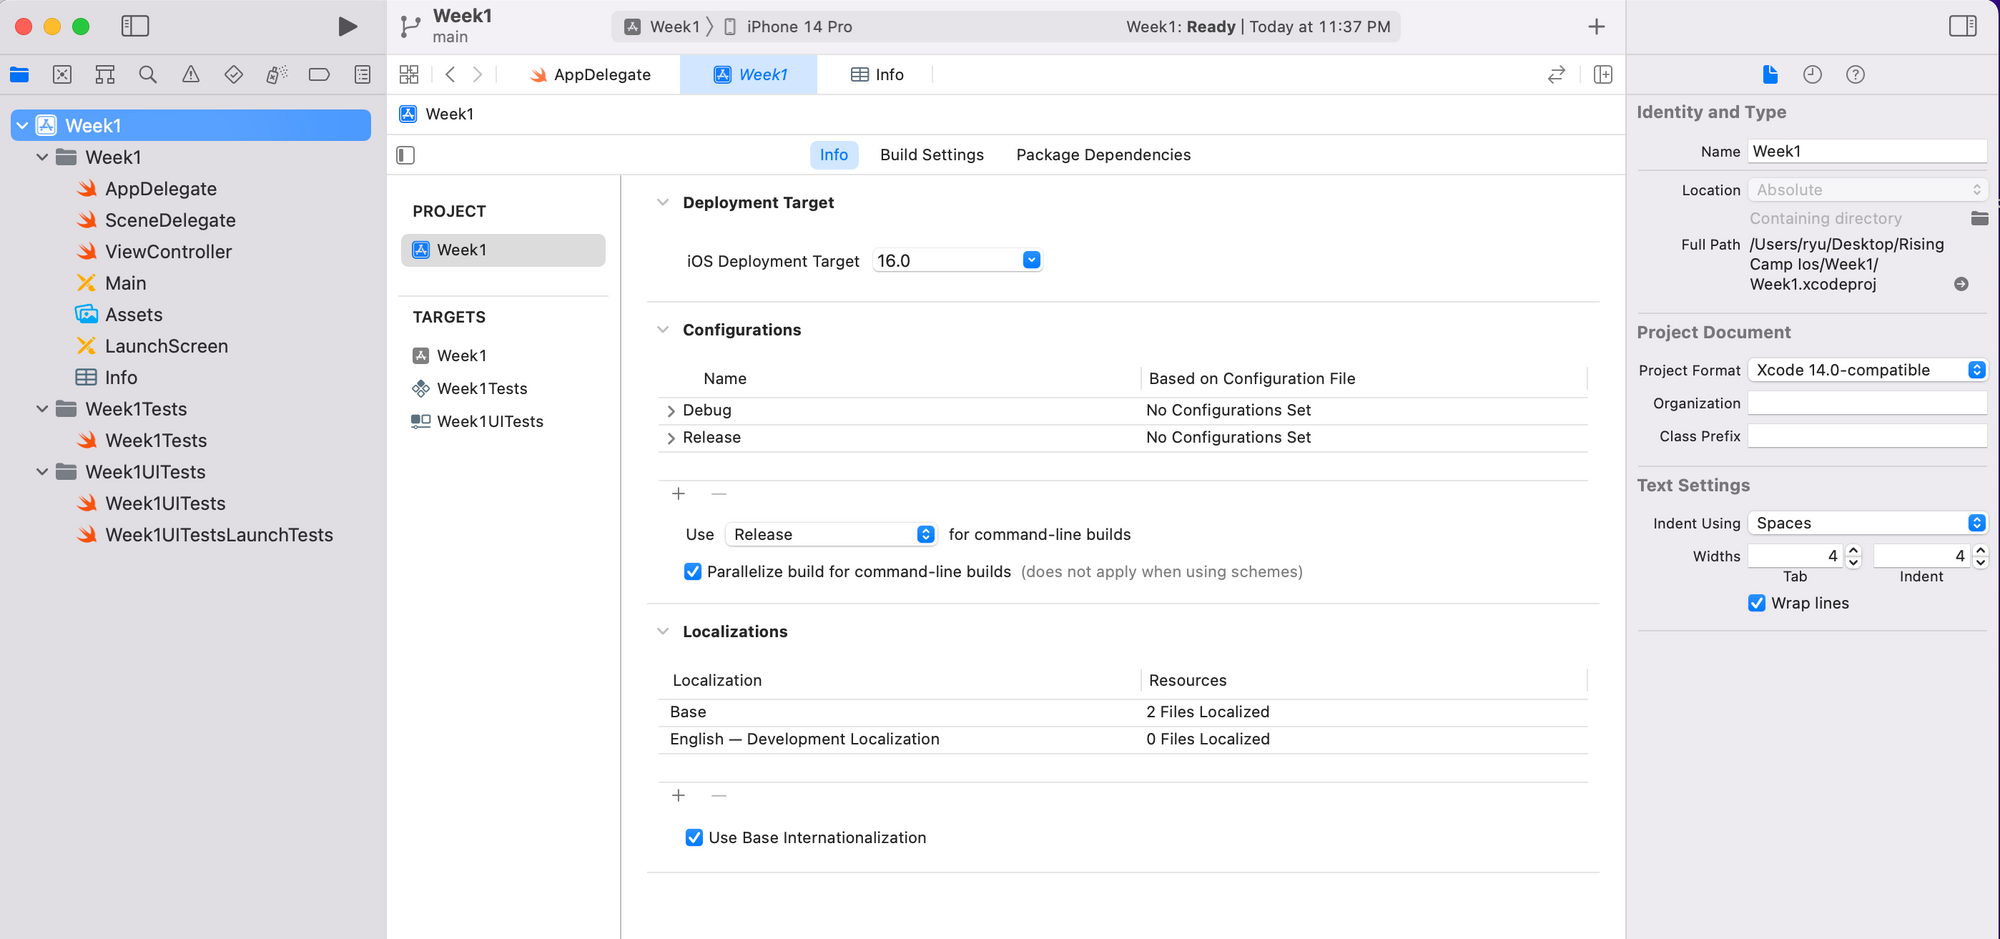Open Project Format dropdown
2000x939 pixels.
[x=1867, y=370]
